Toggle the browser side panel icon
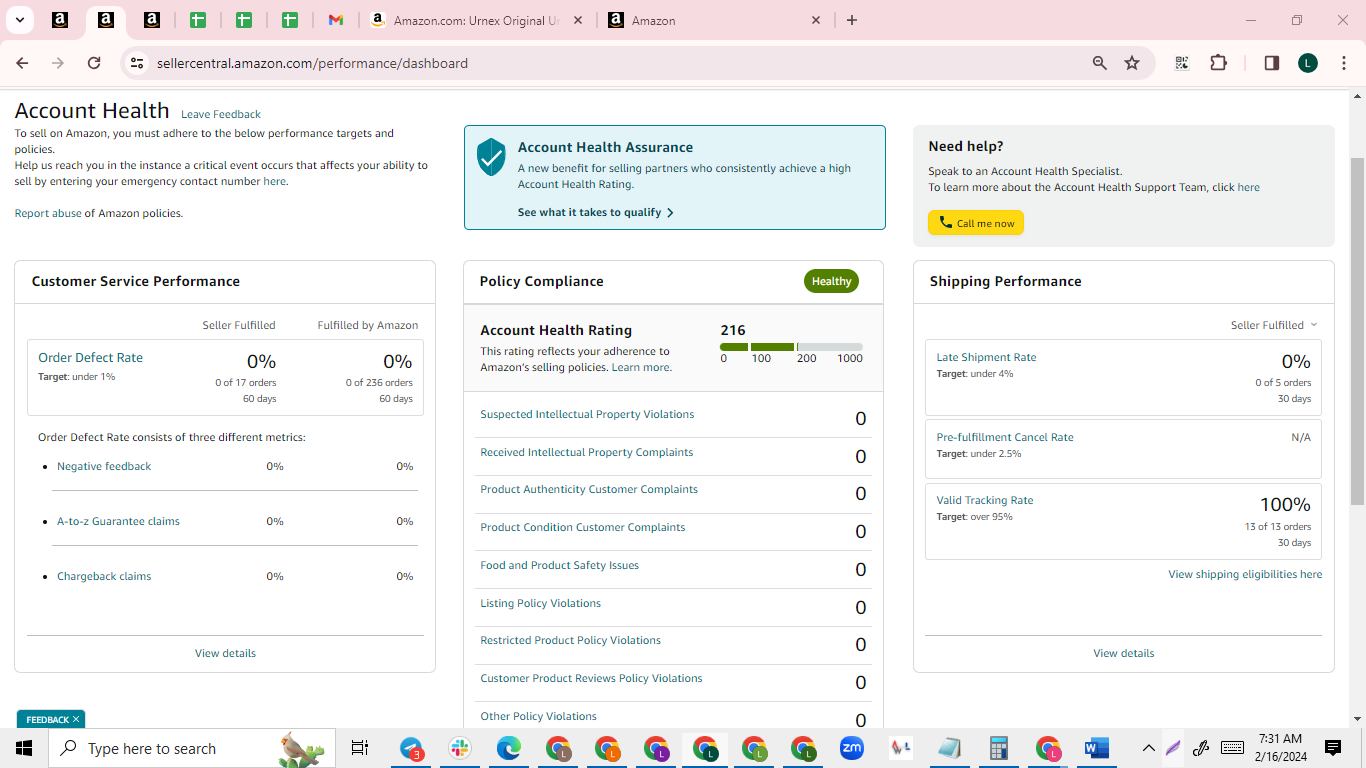 tap(1272, 63)
